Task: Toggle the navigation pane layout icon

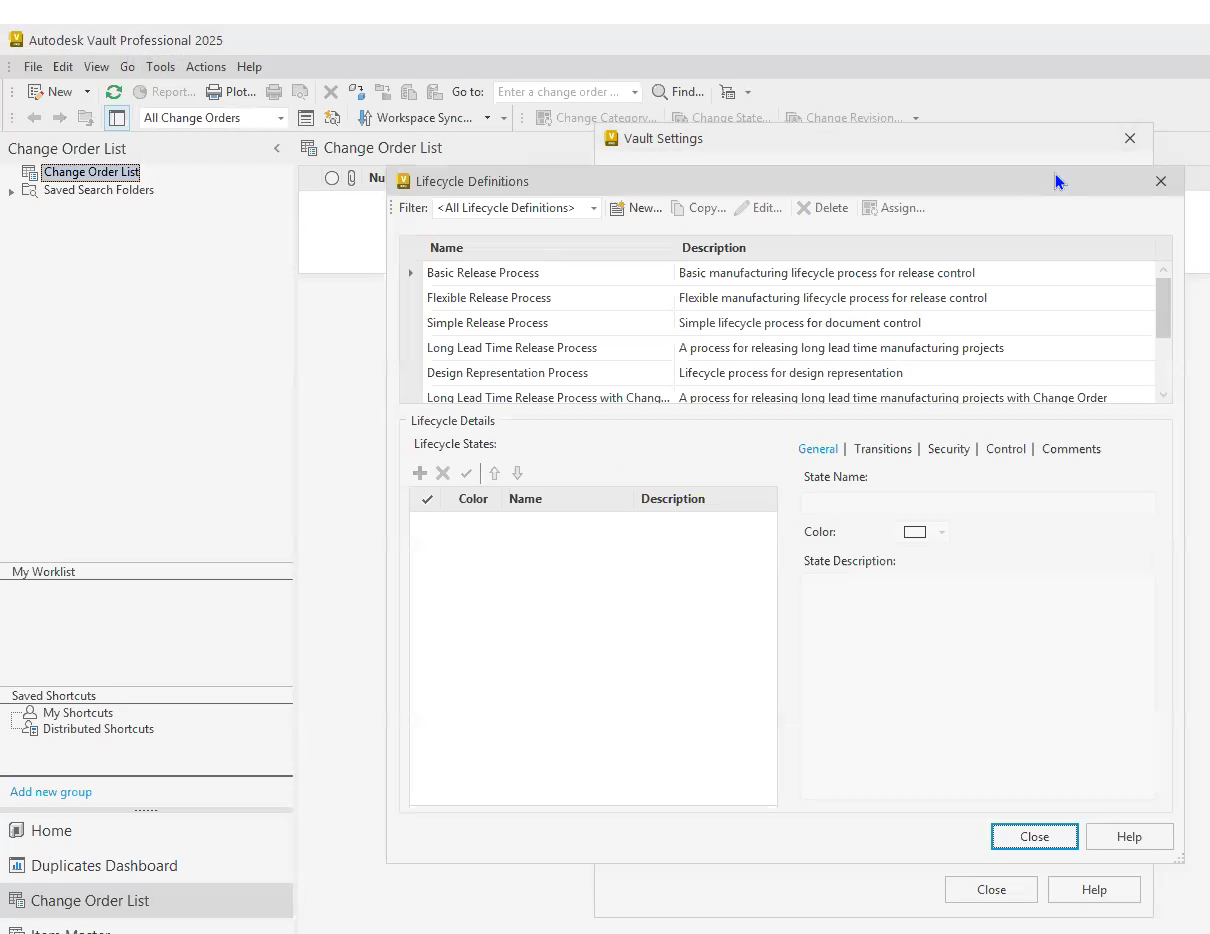Action: [x=117, y=118]
